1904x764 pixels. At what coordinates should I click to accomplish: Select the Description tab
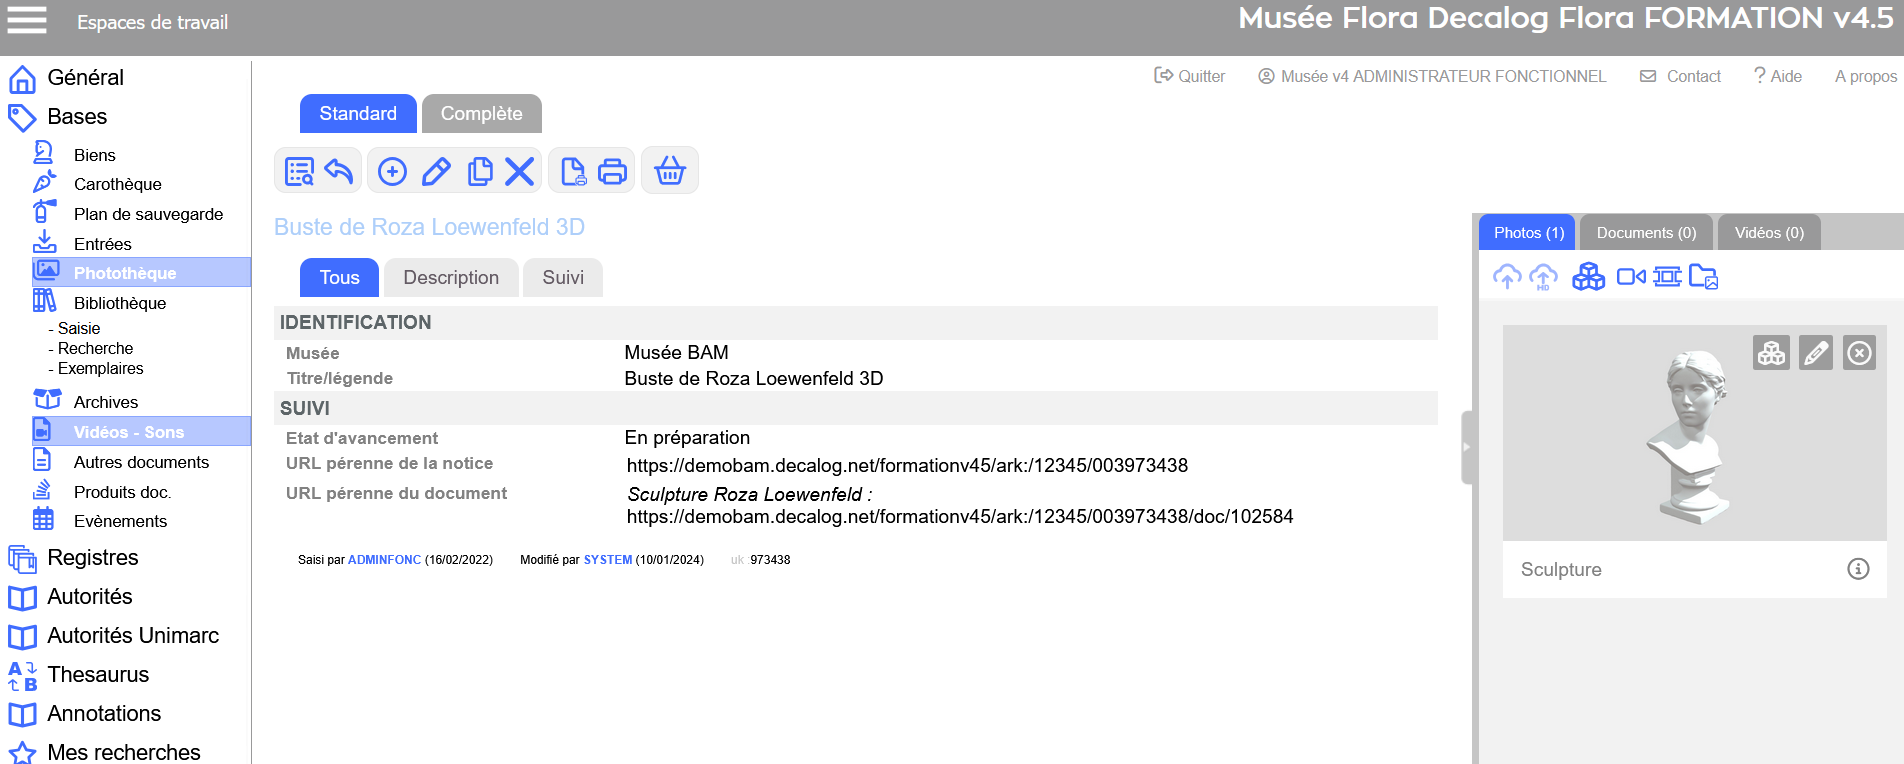pyautogui.click(x=450, y=278)
